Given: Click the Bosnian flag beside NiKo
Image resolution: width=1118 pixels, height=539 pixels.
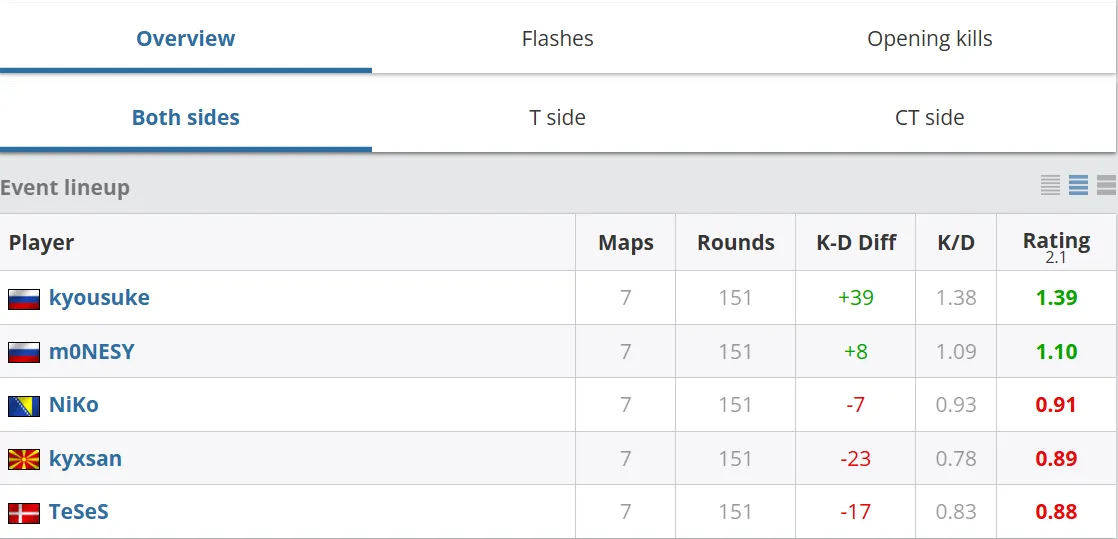Looking at the screenshot, I should click(x=24, y=406).
